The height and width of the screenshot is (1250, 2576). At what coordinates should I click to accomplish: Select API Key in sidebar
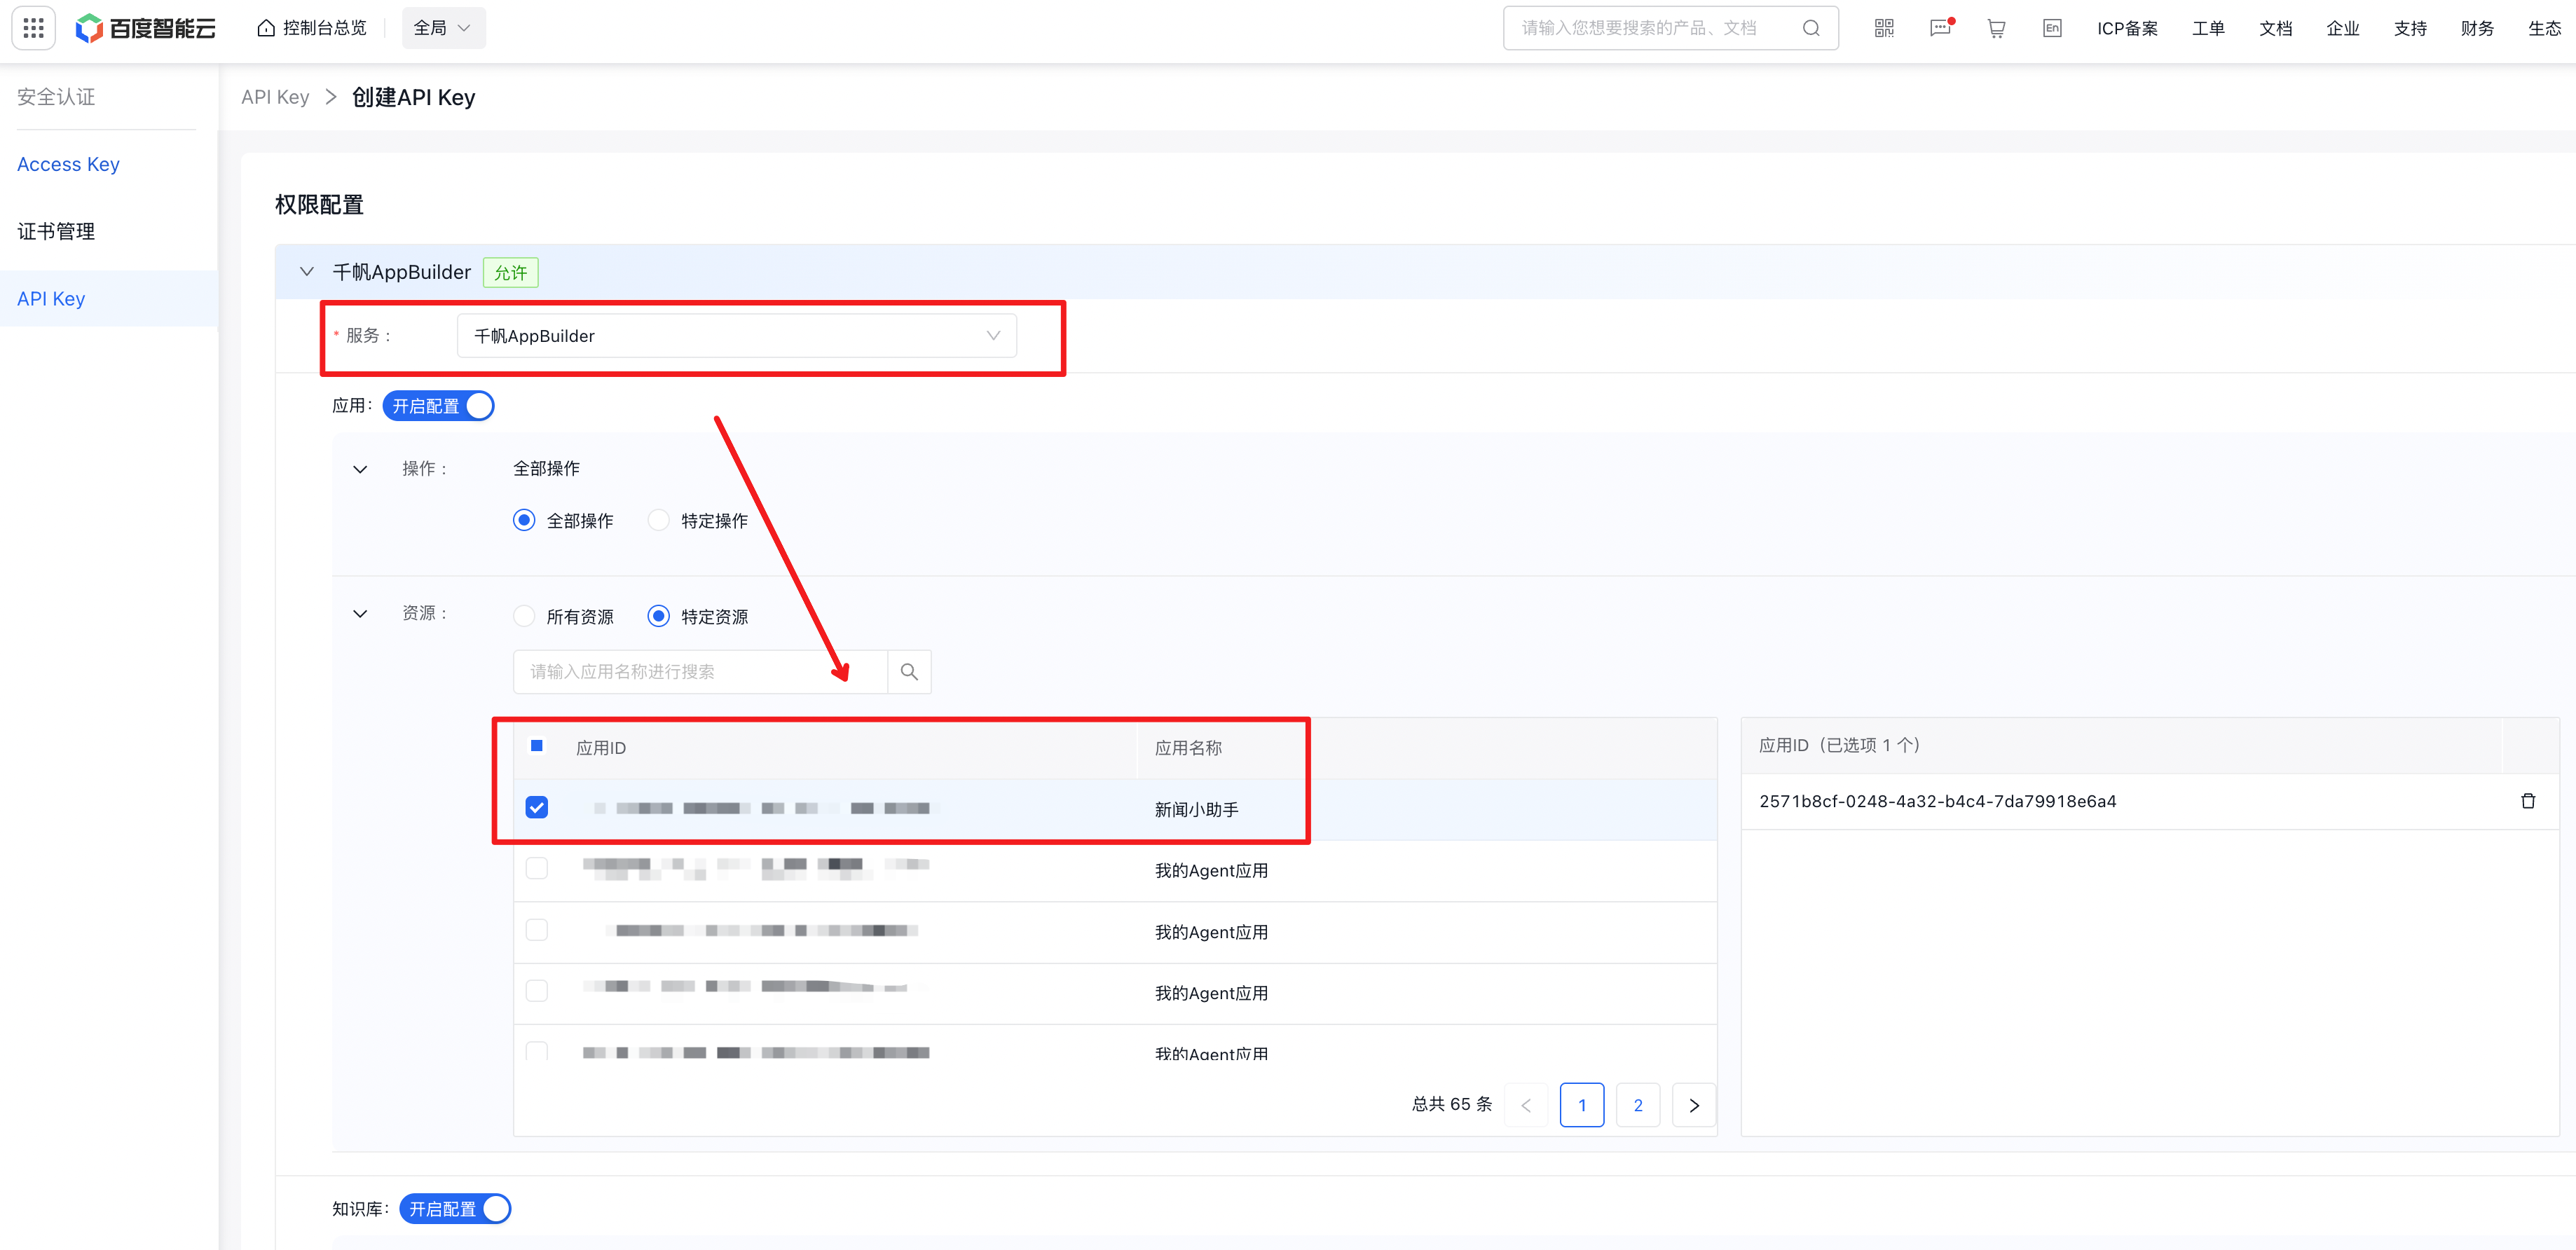pos(109,298)
